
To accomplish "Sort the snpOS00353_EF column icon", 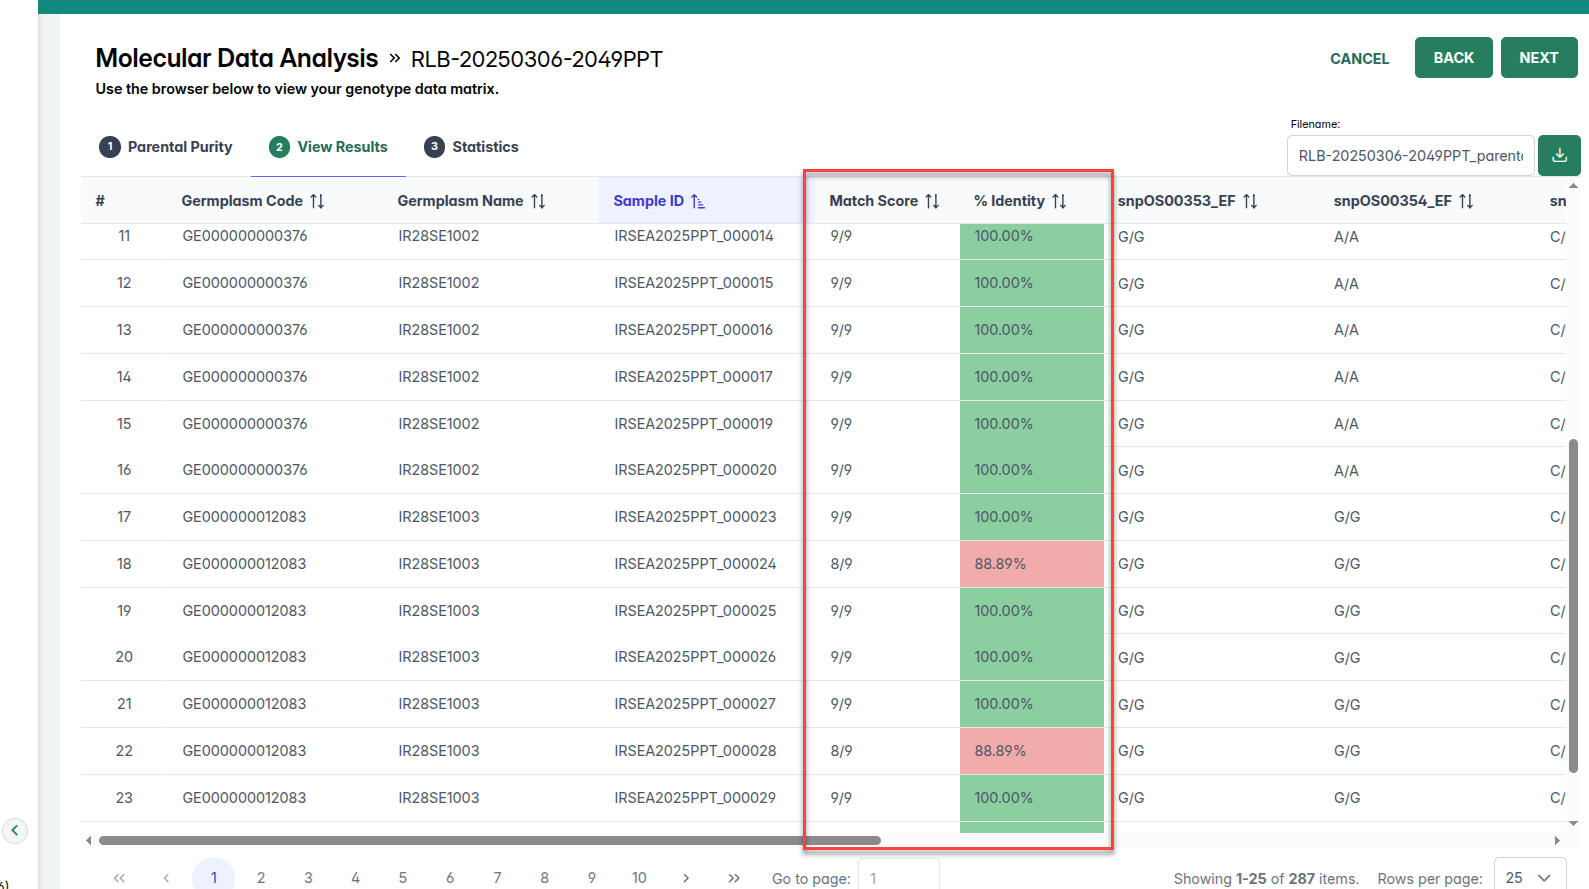I will [x=1250, y=201].
